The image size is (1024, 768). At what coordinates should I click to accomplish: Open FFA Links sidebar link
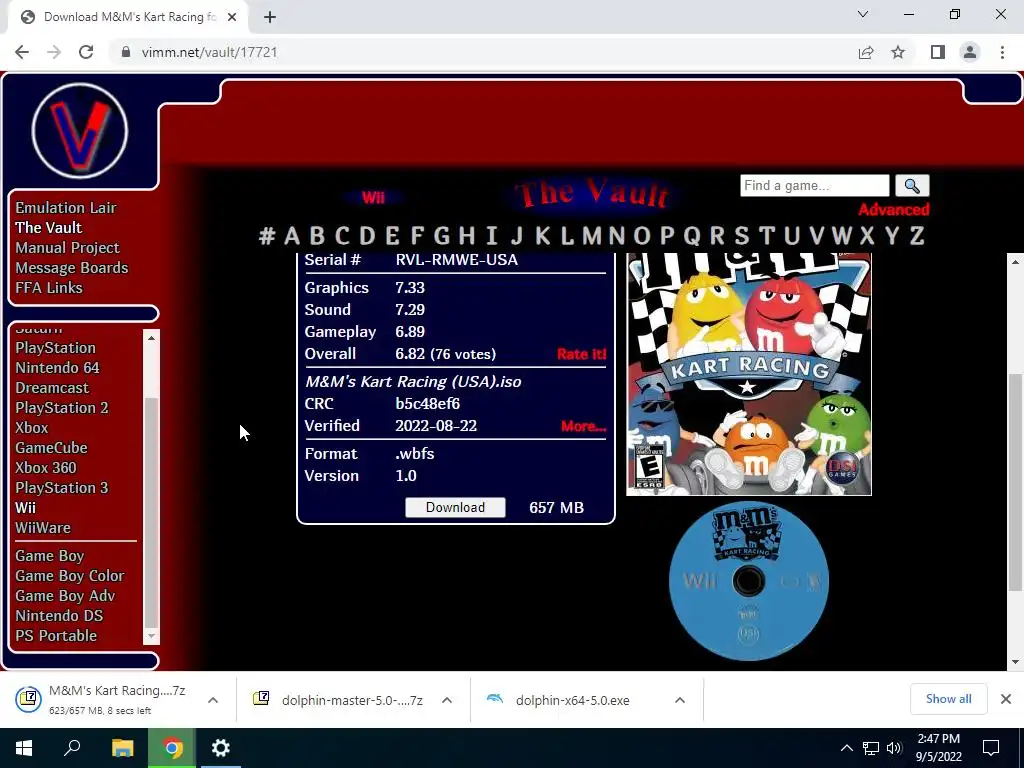(x=49, y=288)
